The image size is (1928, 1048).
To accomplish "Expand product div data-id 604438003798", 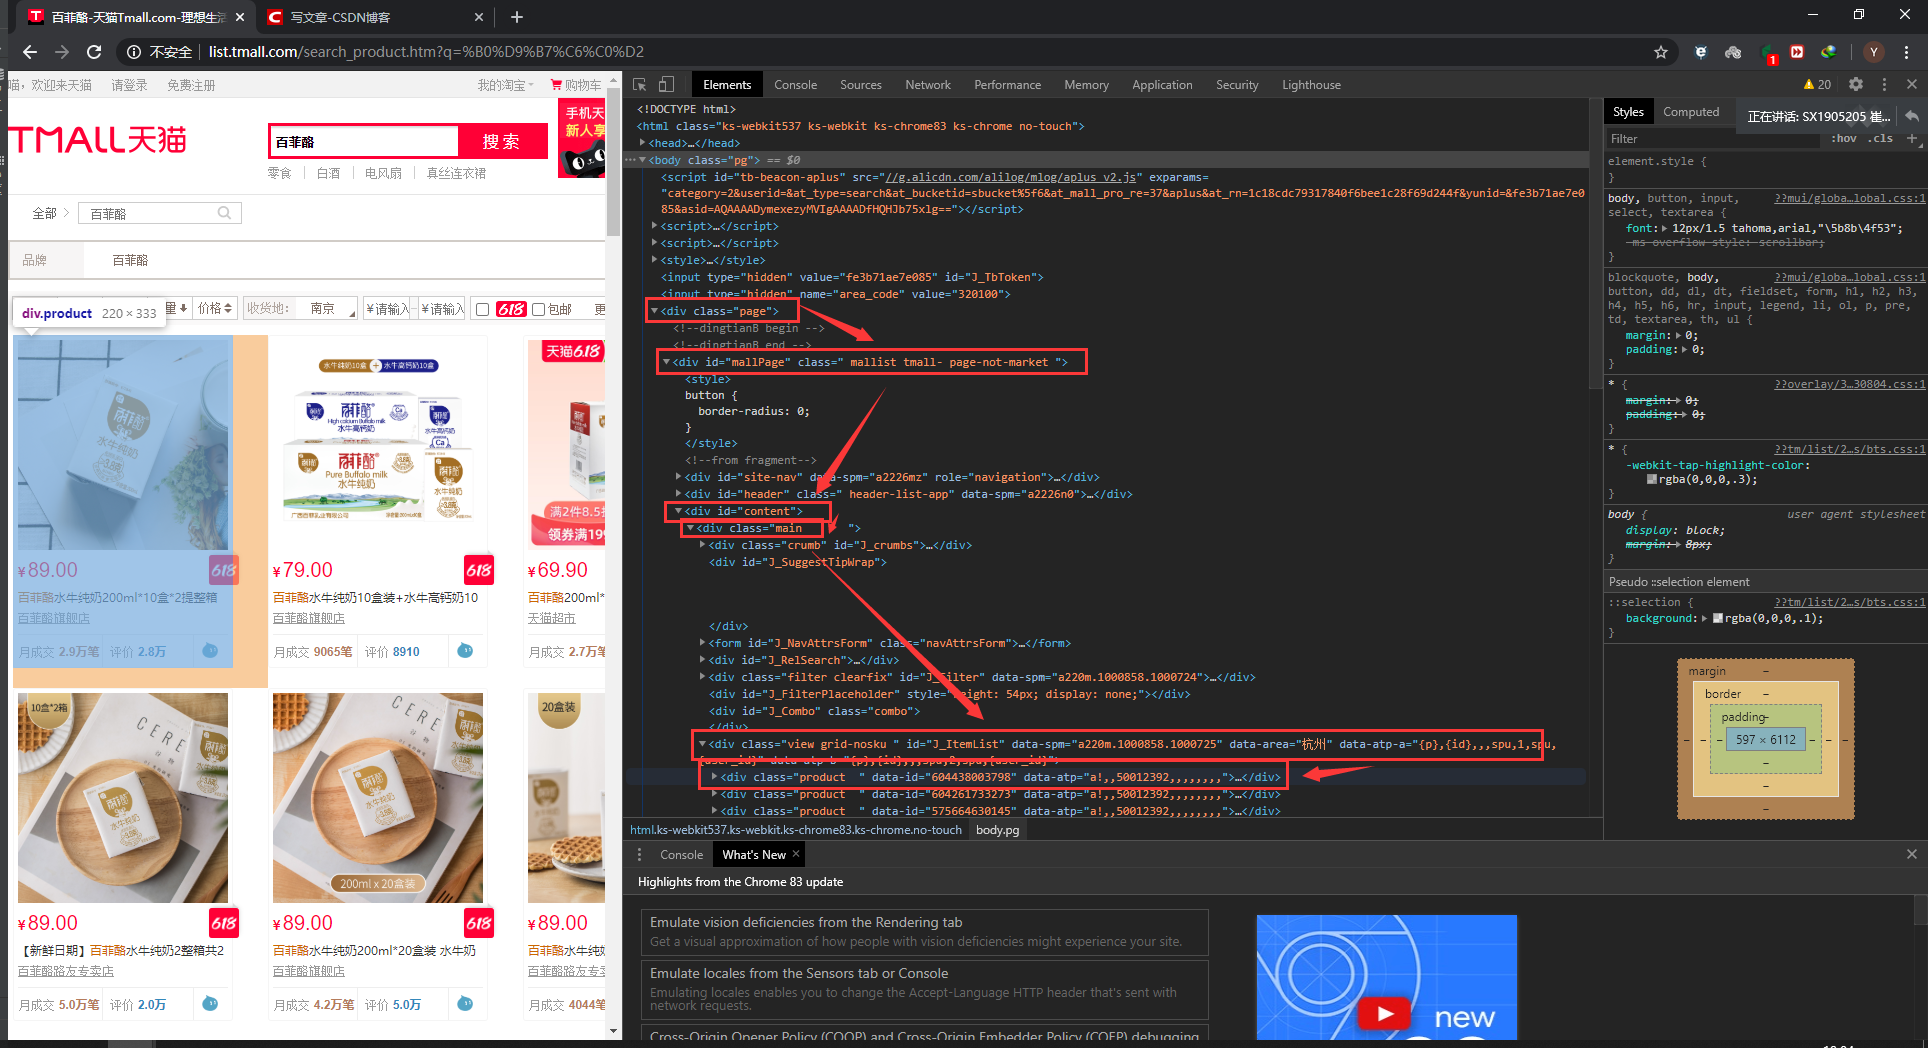I will [x=715, y=777].
